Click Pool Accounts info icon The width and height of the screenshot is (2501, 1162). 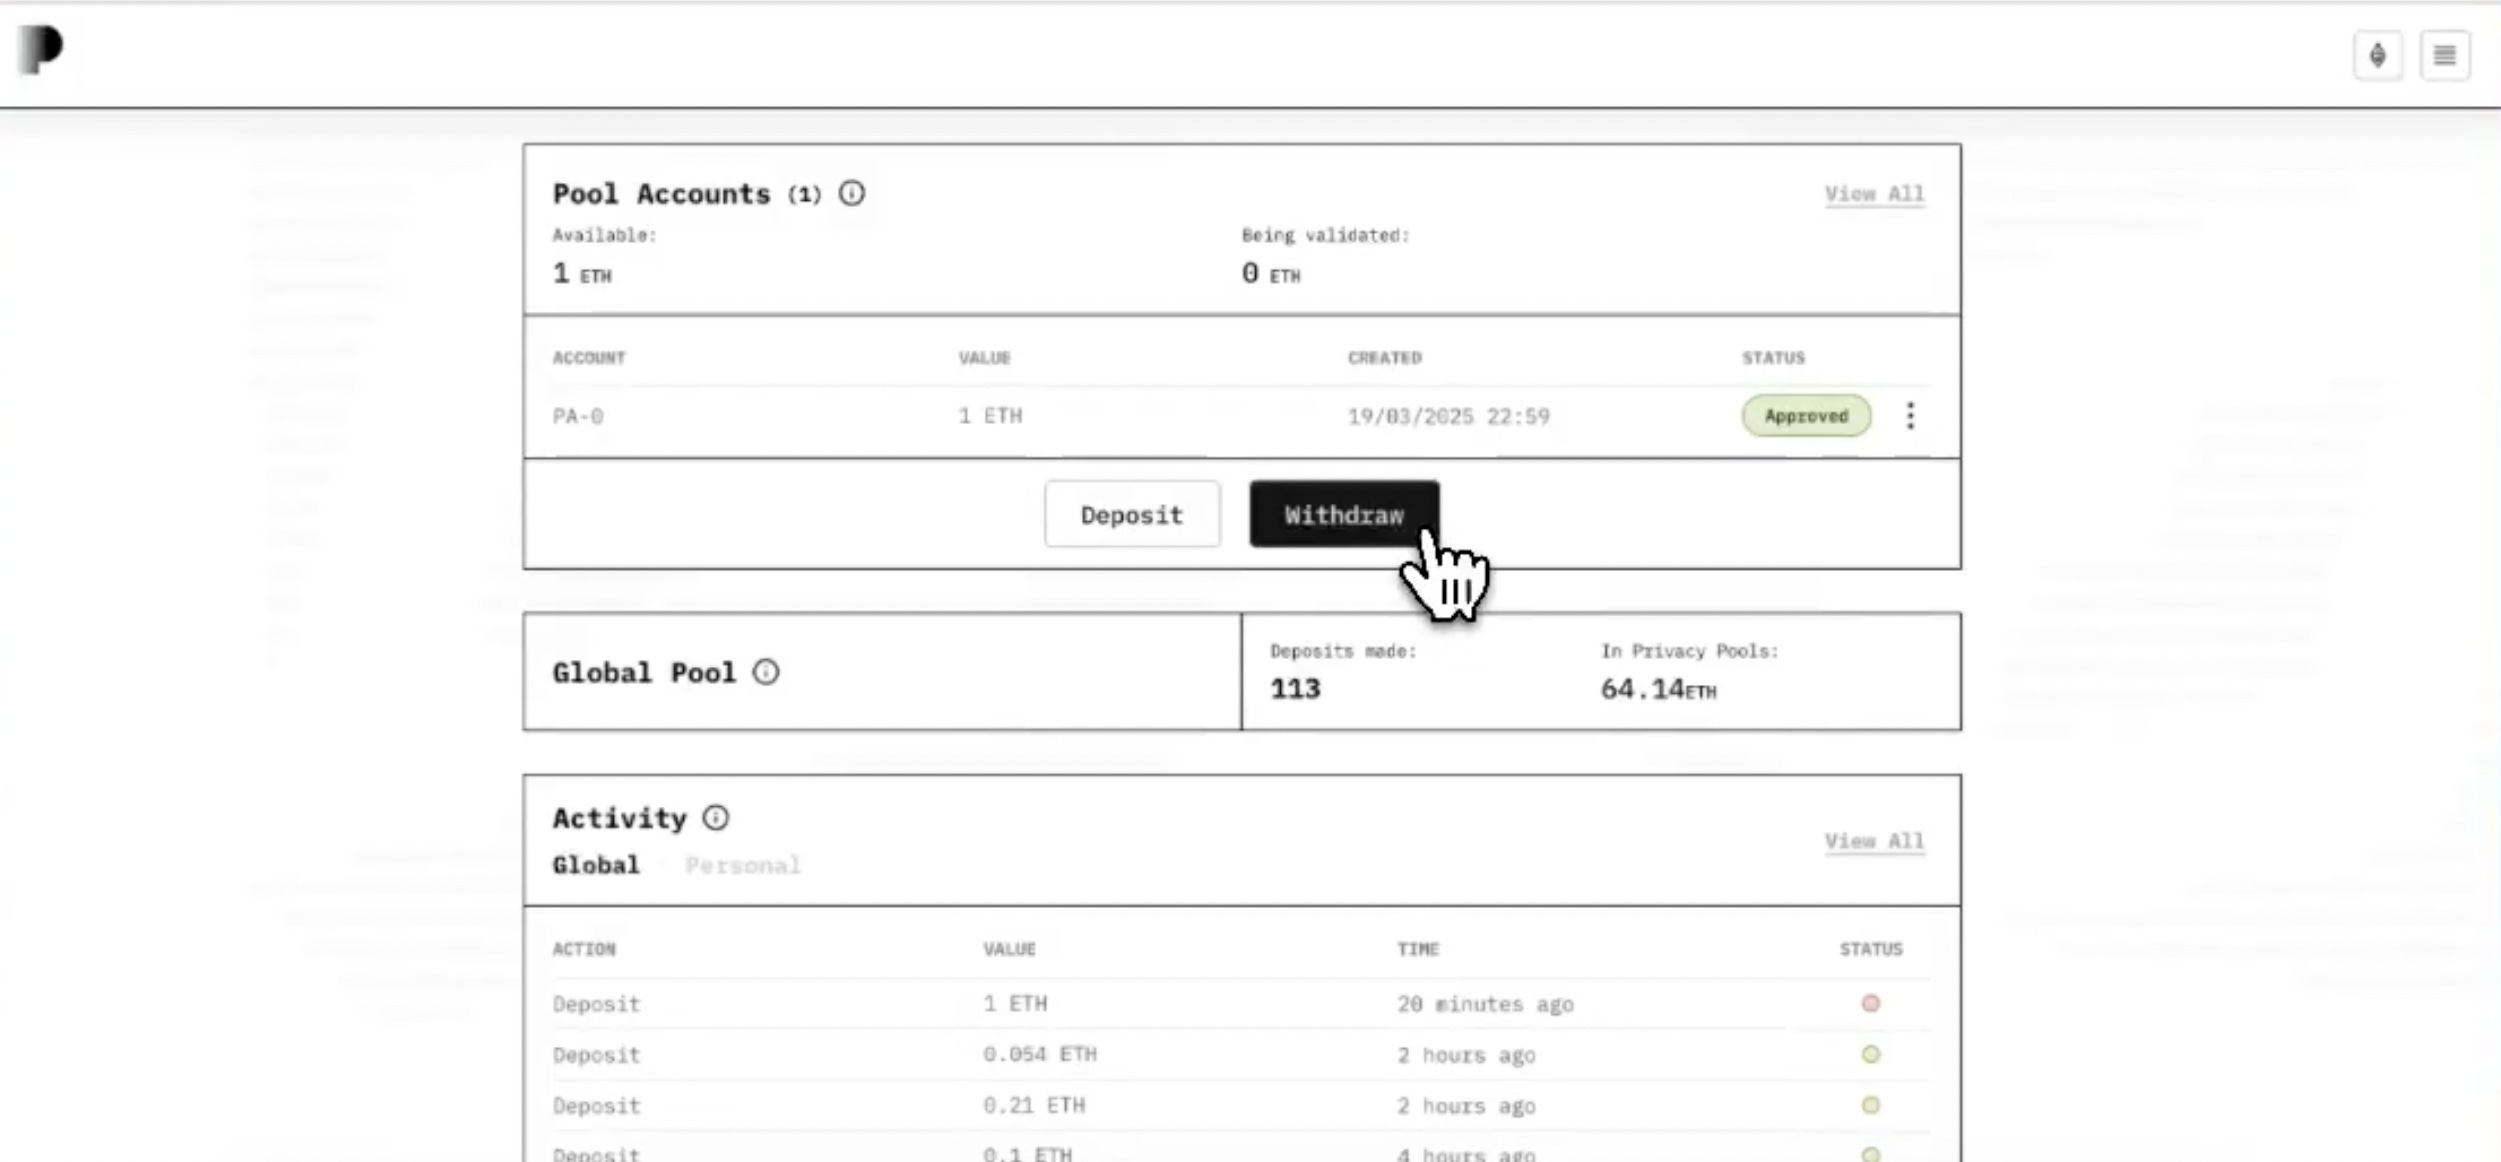[x=851, y=193]
